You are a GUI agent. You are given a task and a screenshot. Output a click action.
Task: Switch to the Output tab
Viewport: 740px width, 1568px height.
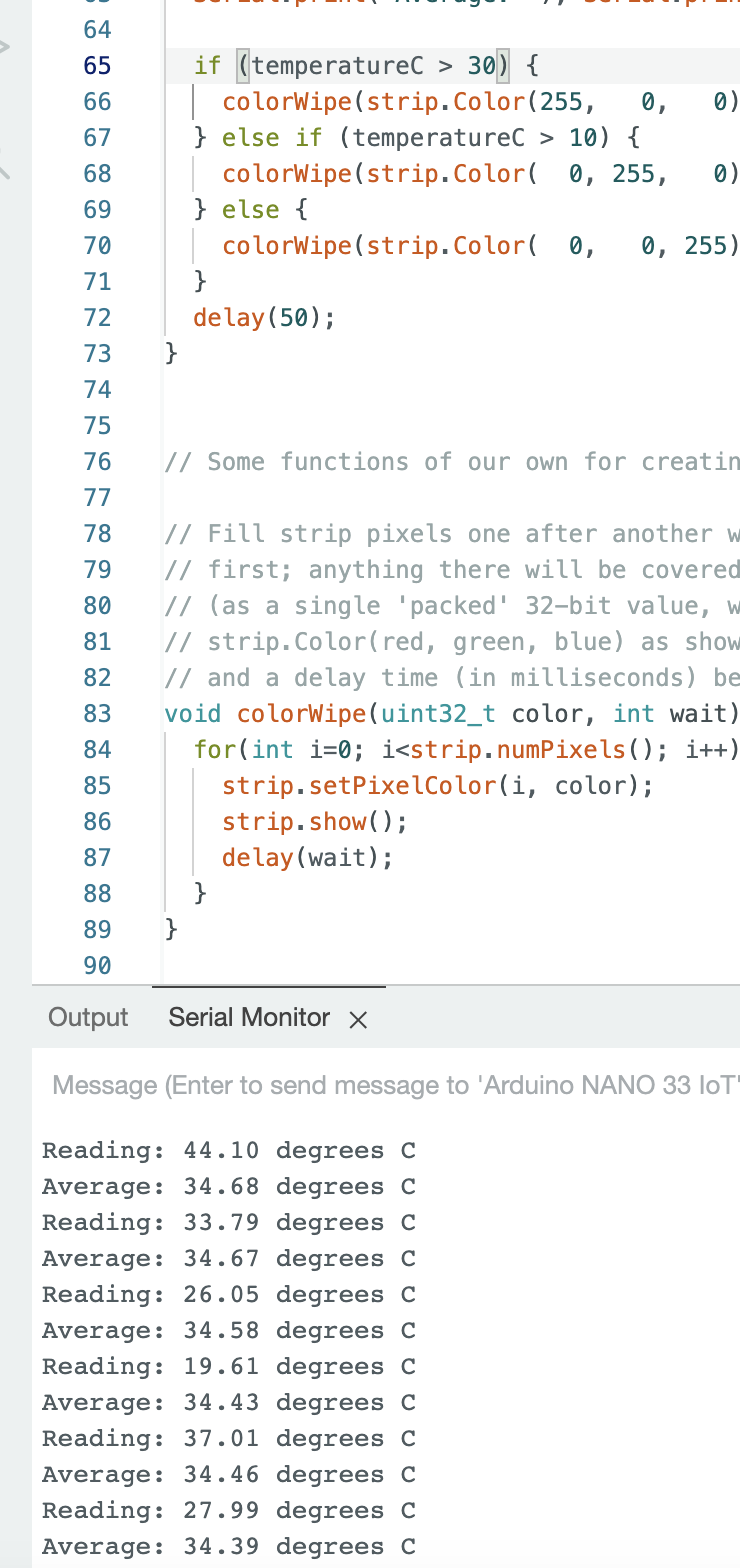[88, 1018]
